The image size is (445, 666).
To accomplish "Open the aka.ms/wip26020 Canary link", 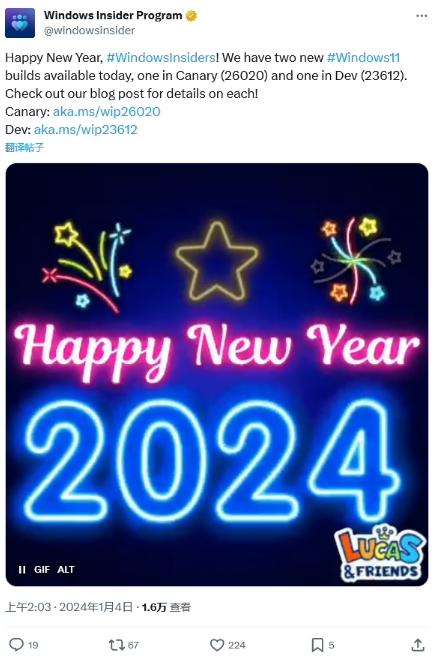I will (x=107, y=112).
